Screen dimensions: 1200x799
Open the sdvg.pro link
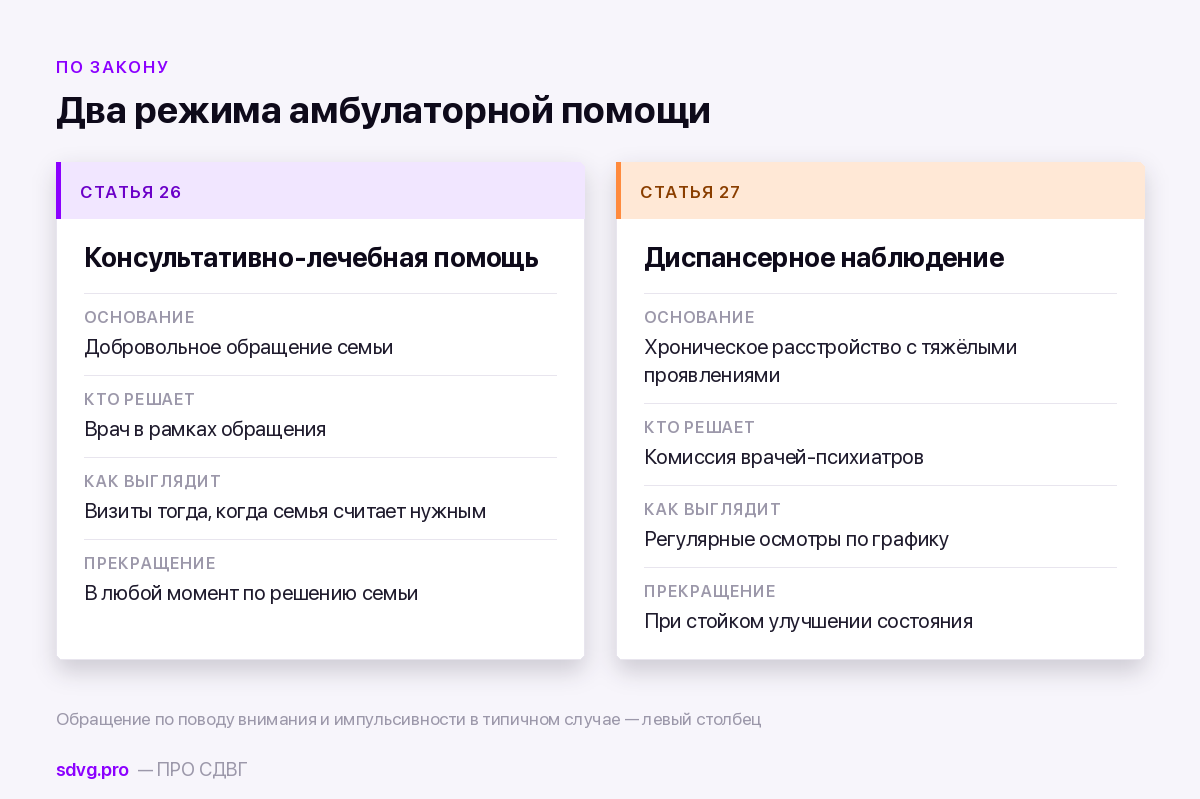[x=92, y=770]
